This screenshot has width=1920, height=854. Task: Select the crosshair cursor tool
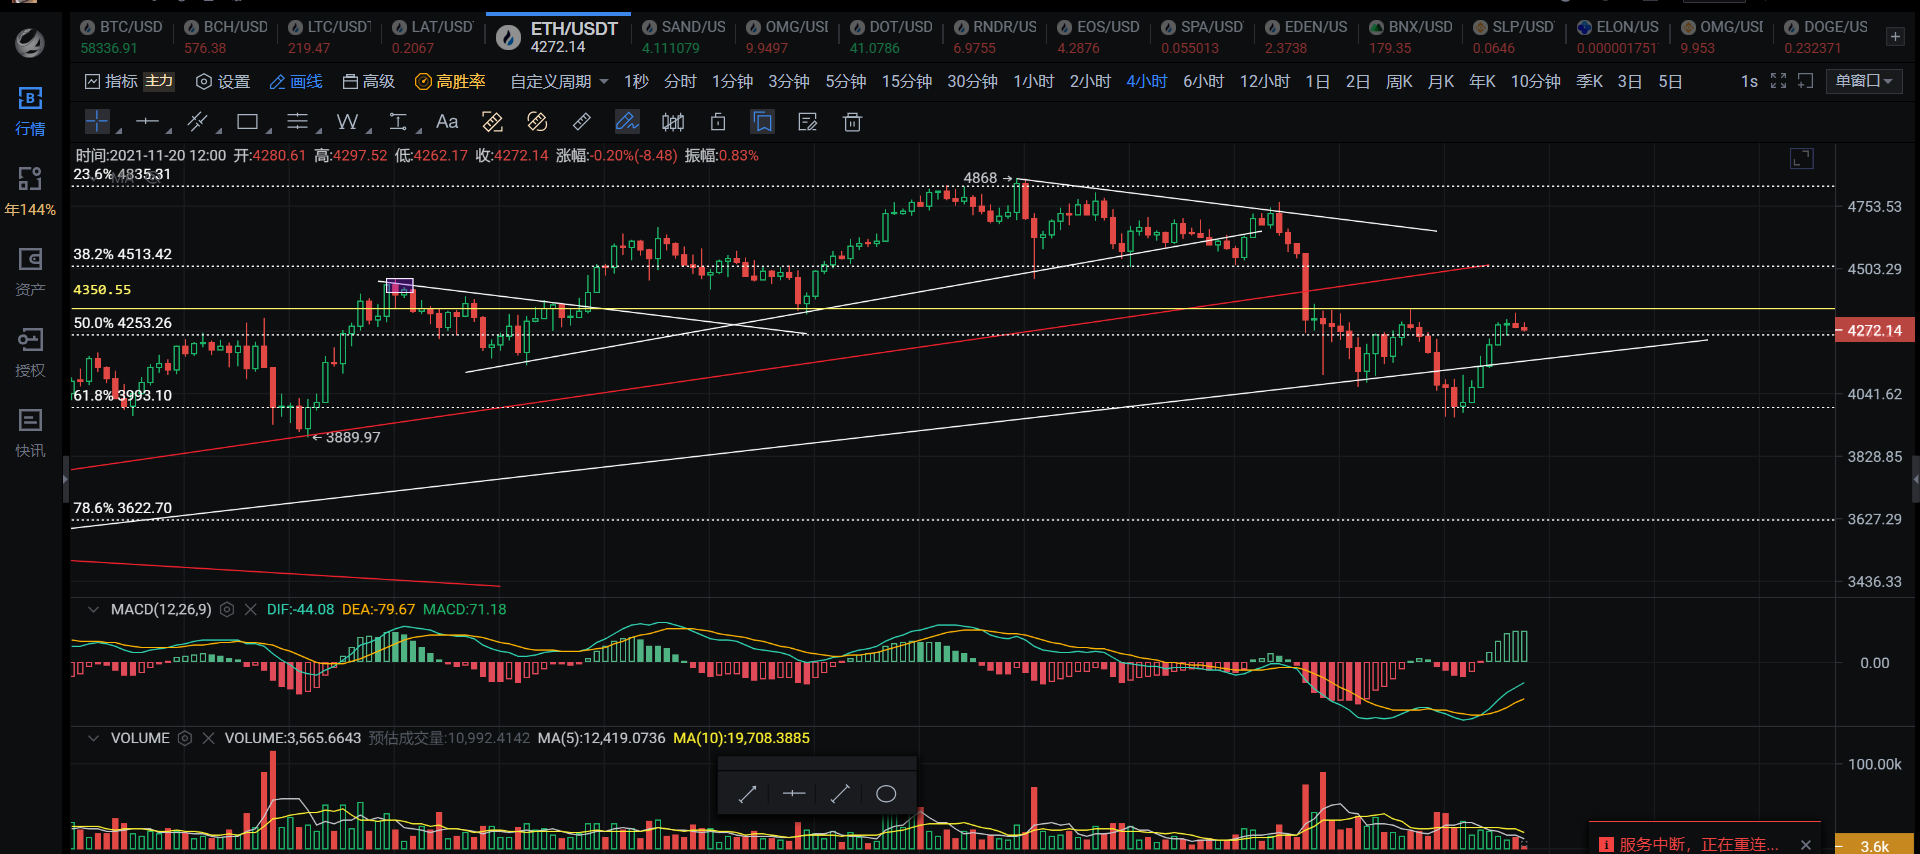coord(96,122)
